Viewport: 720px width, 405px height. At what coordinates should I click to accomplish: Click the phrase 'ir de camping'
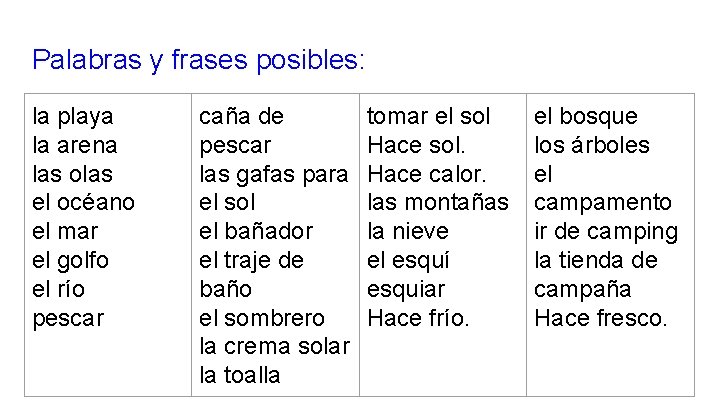click(606, 232)
